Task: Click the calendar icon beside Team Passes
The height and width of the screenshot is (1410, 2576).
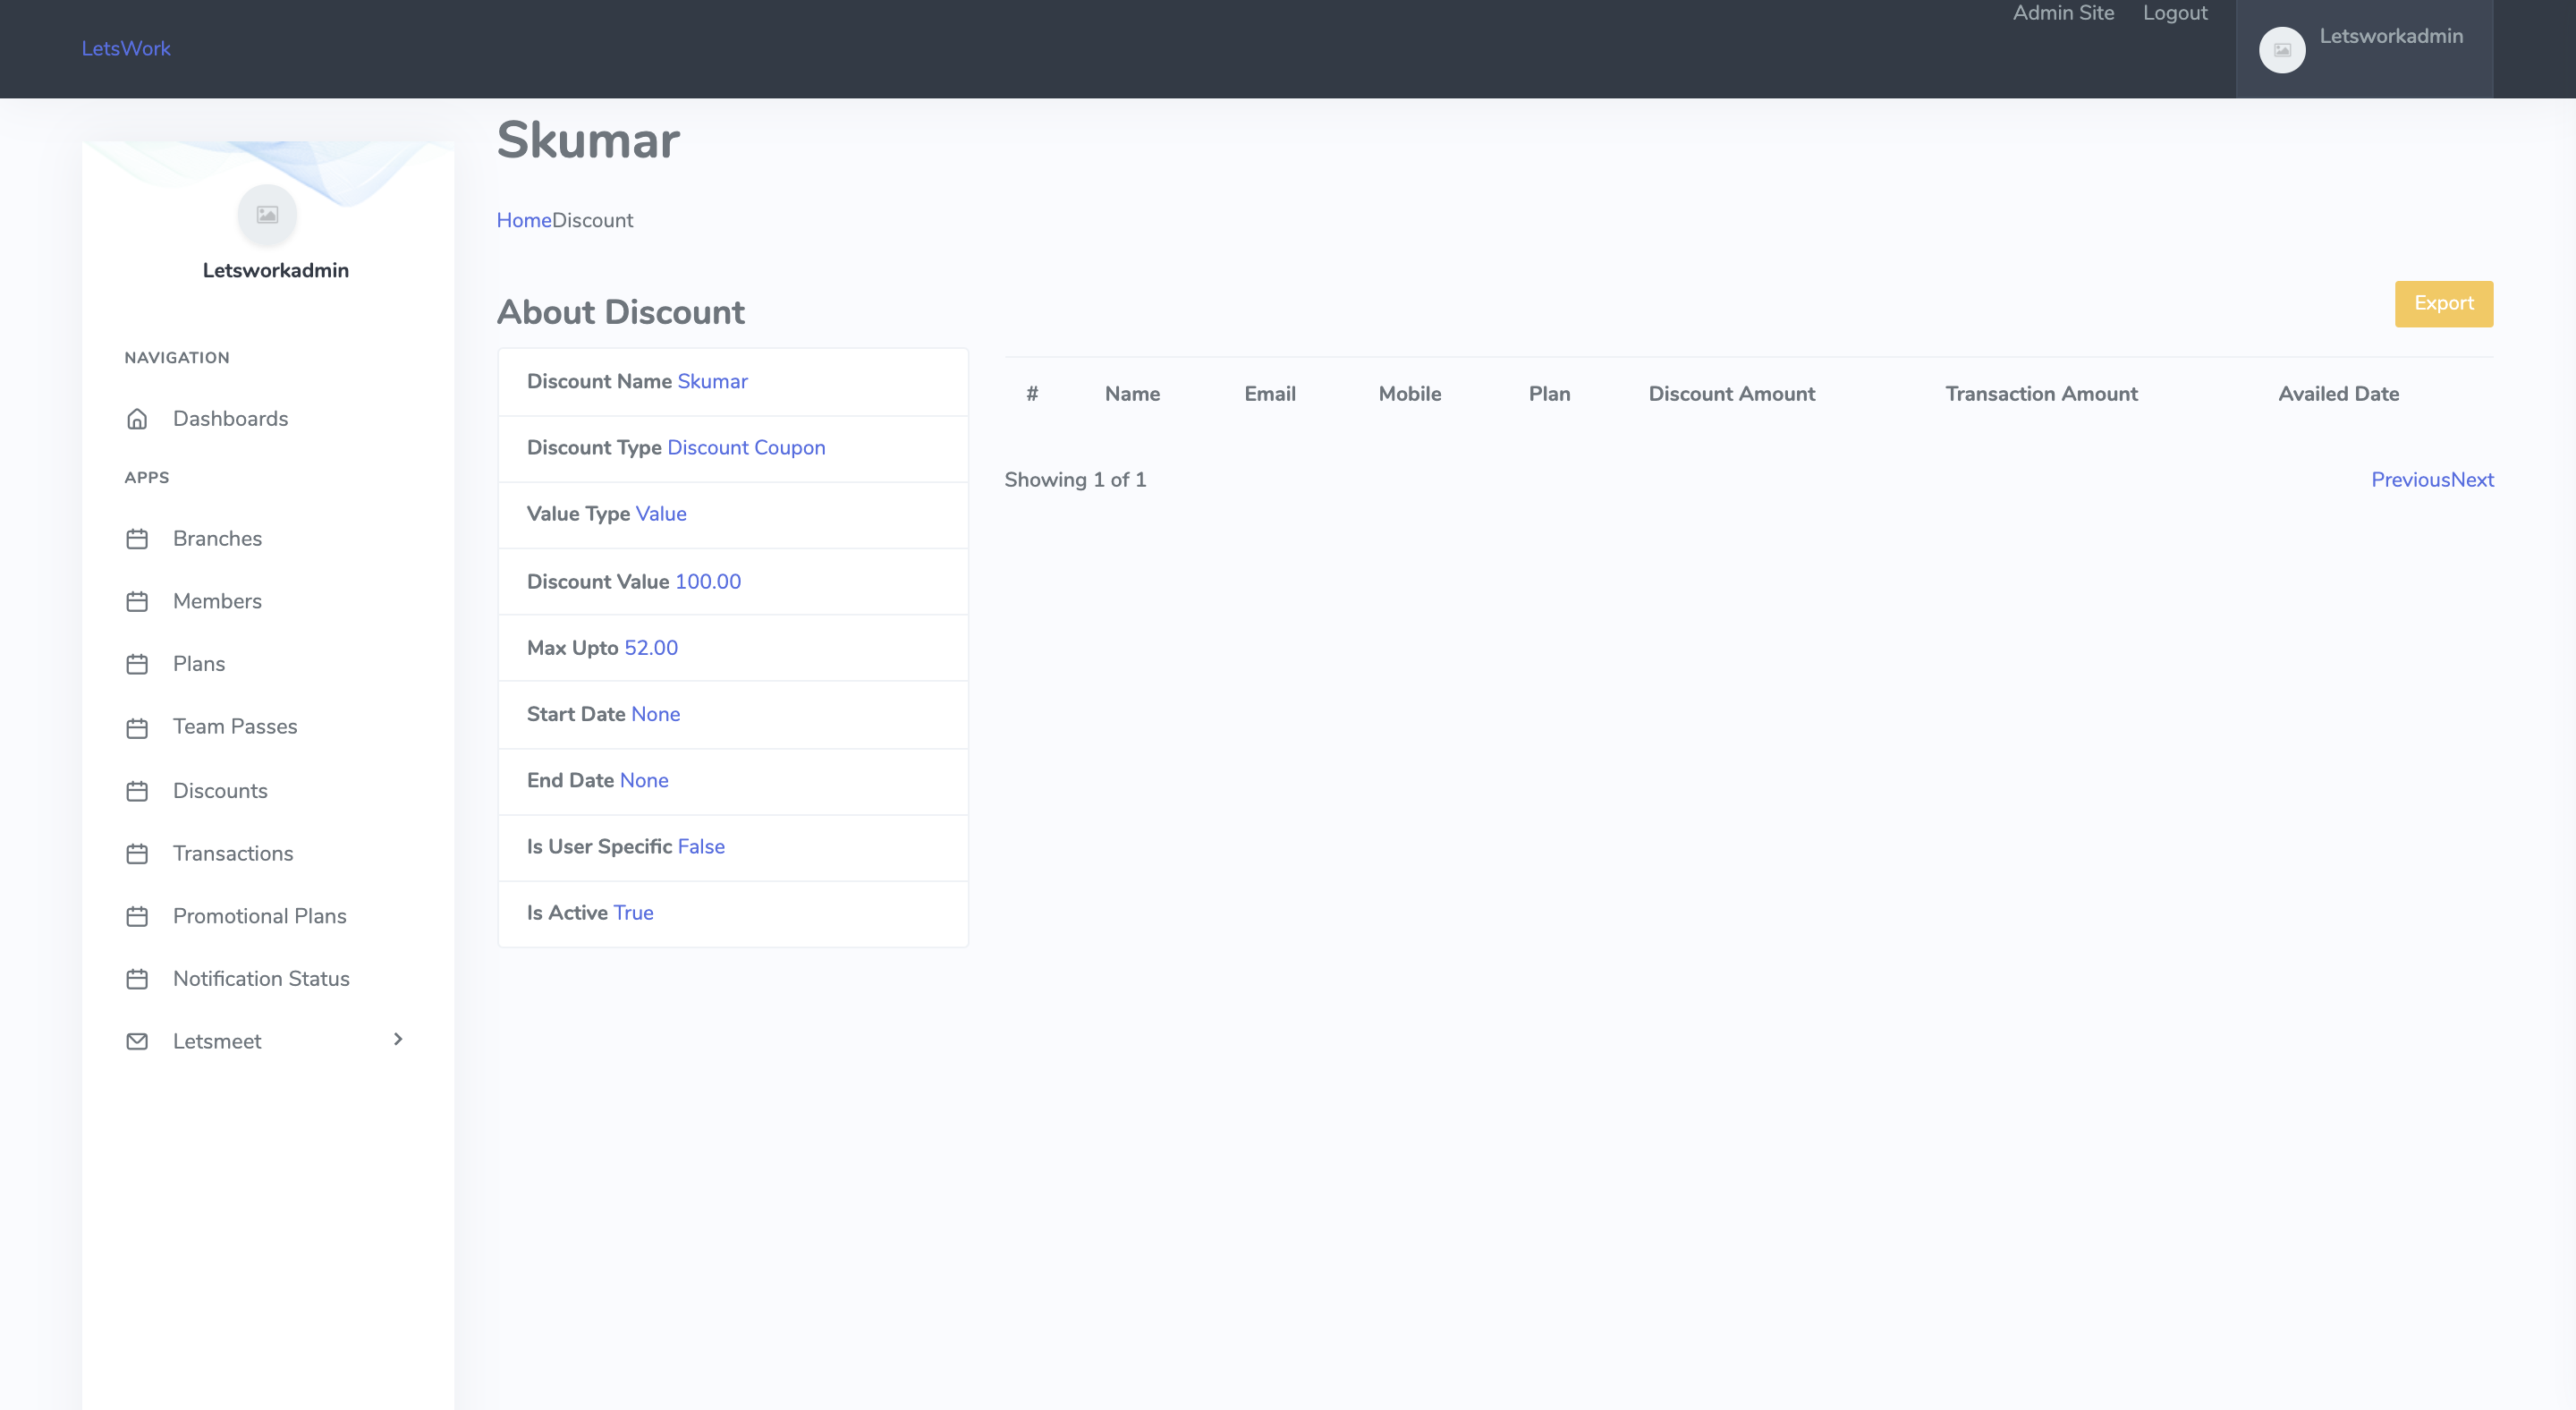Action: (x=137, y=728)
